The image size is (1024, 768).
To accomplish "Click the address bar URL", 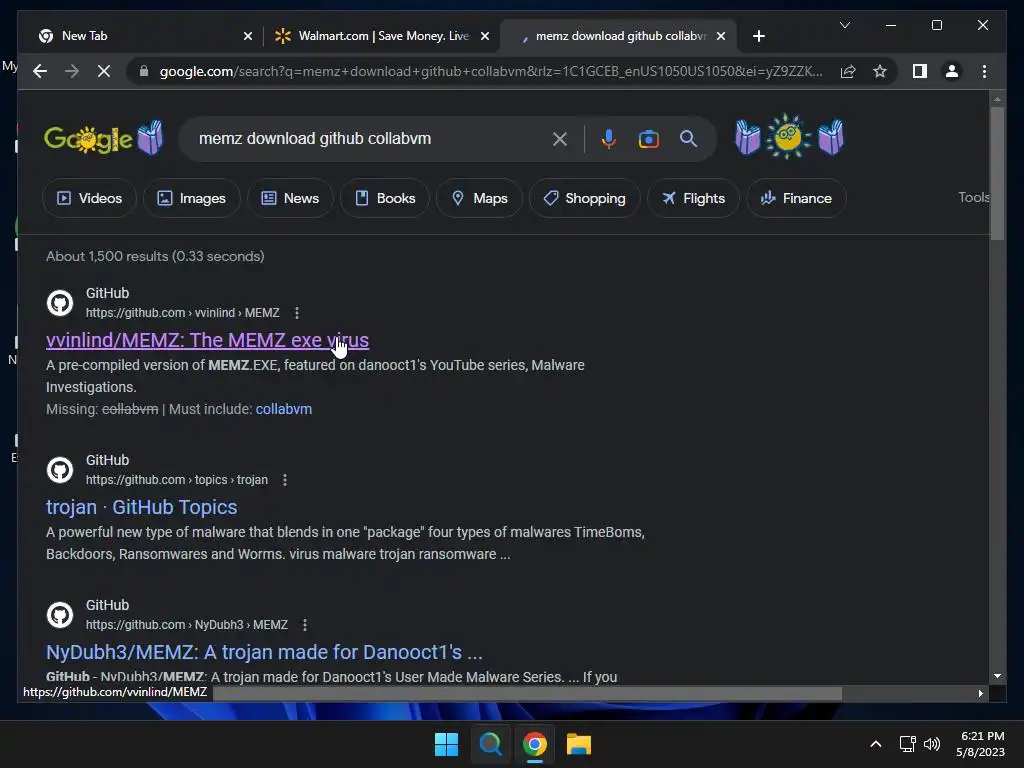I will [x=490, y=71].
